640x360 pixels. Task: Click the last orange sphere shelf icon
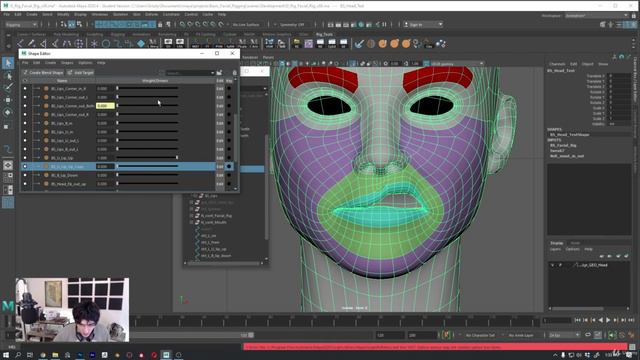406,43
